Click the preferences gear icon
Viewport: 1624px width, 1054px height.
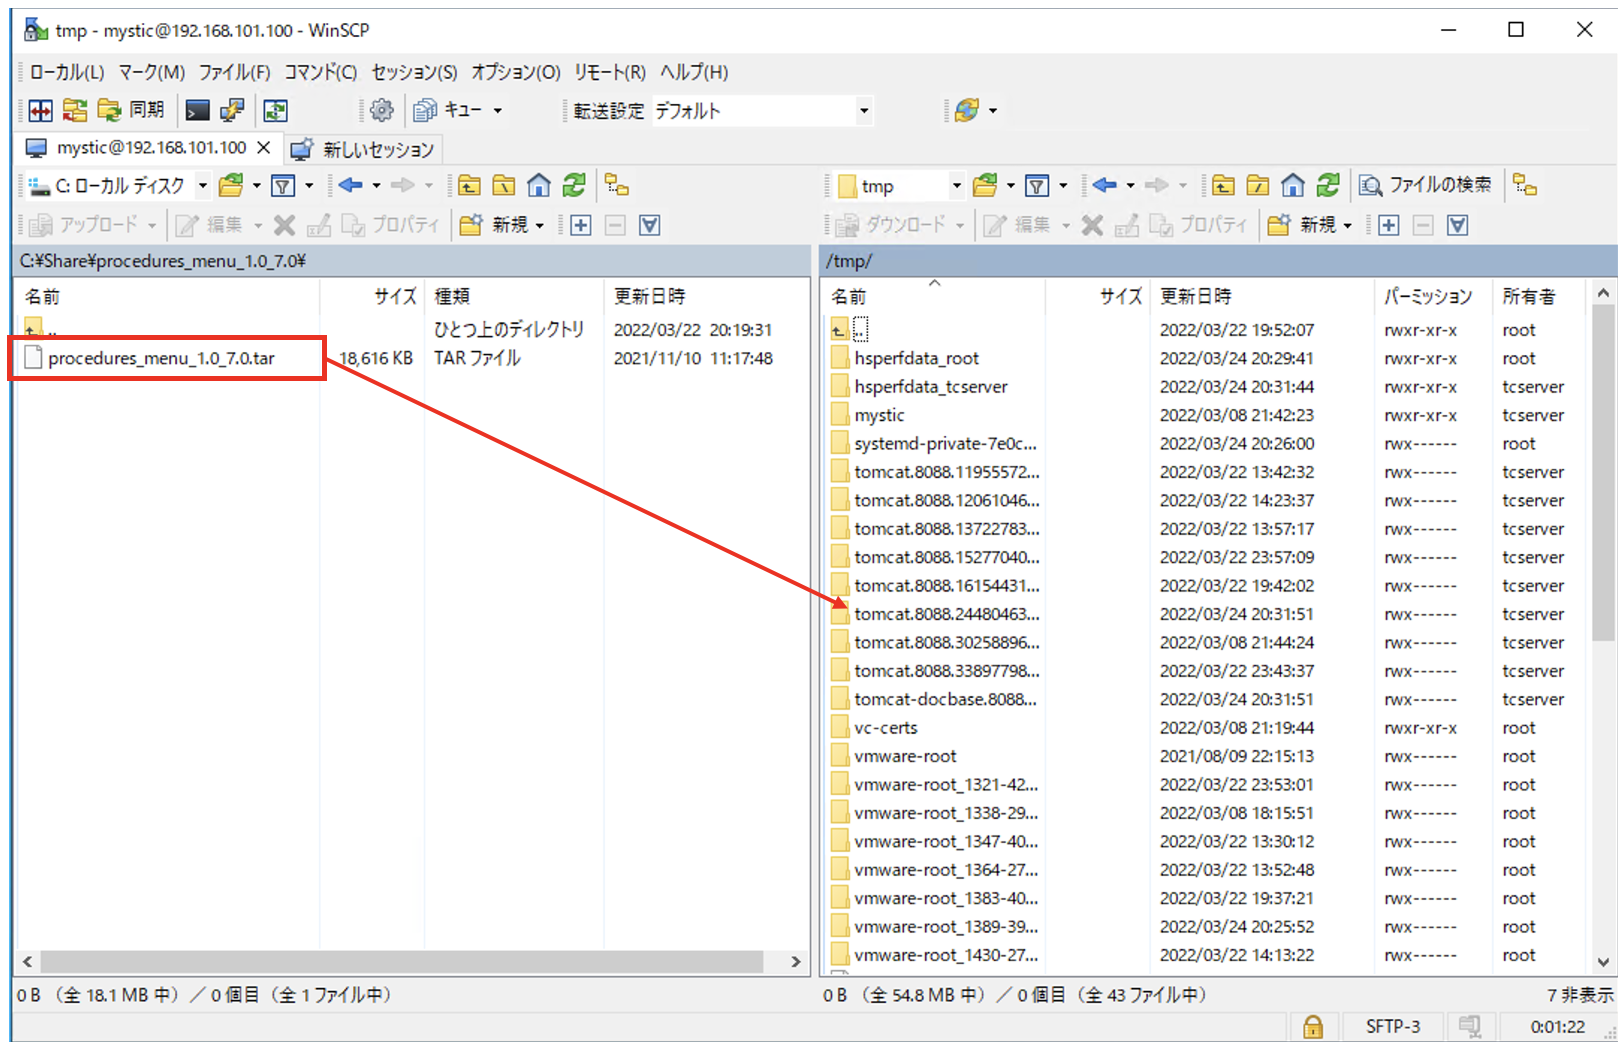(x=381, y=110)
